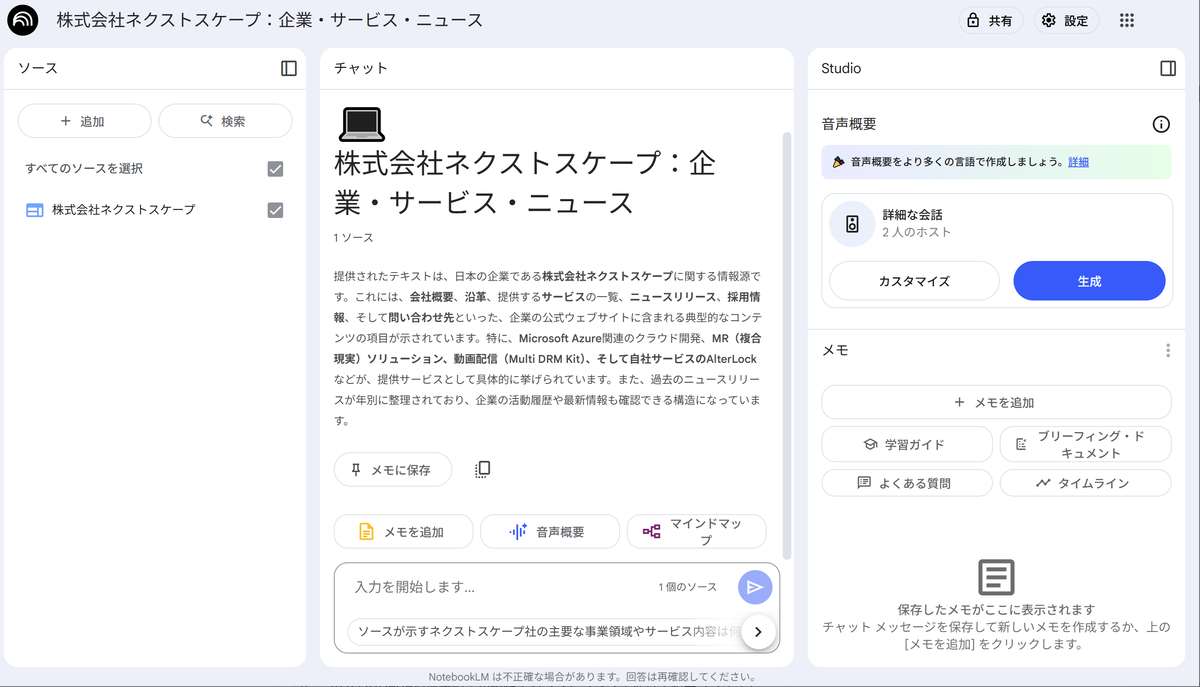This screenshot has height=687, width=1200.
Task: Click the NotebookLM logo icon
Action: click(22, 20)
